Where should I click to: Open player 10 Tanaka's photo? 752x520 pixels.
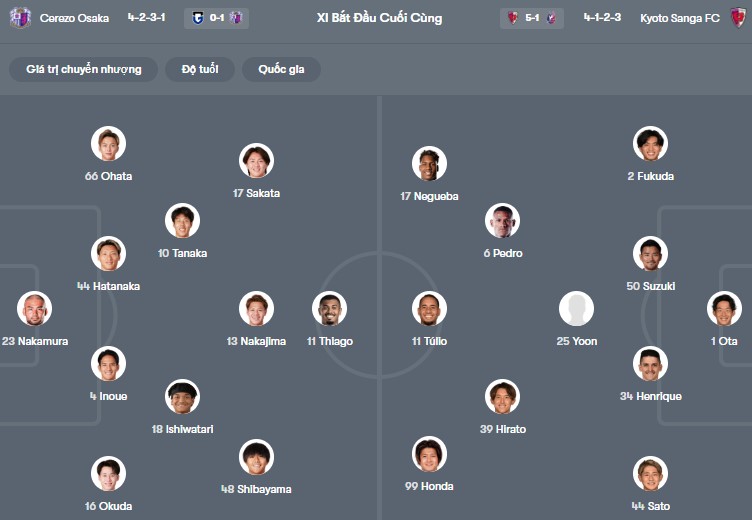point(182,221)
